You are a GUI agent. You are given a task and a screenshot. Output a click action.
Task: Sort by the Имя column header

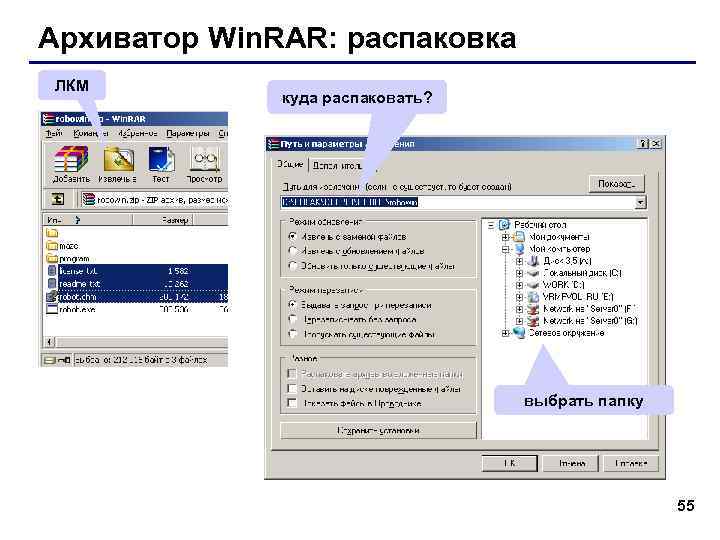point(87,220)
